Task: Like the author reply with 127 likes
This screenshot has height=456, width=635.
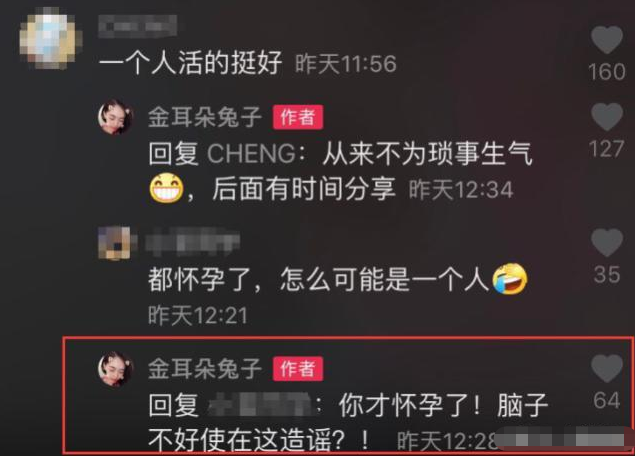Action: [606, 116]
